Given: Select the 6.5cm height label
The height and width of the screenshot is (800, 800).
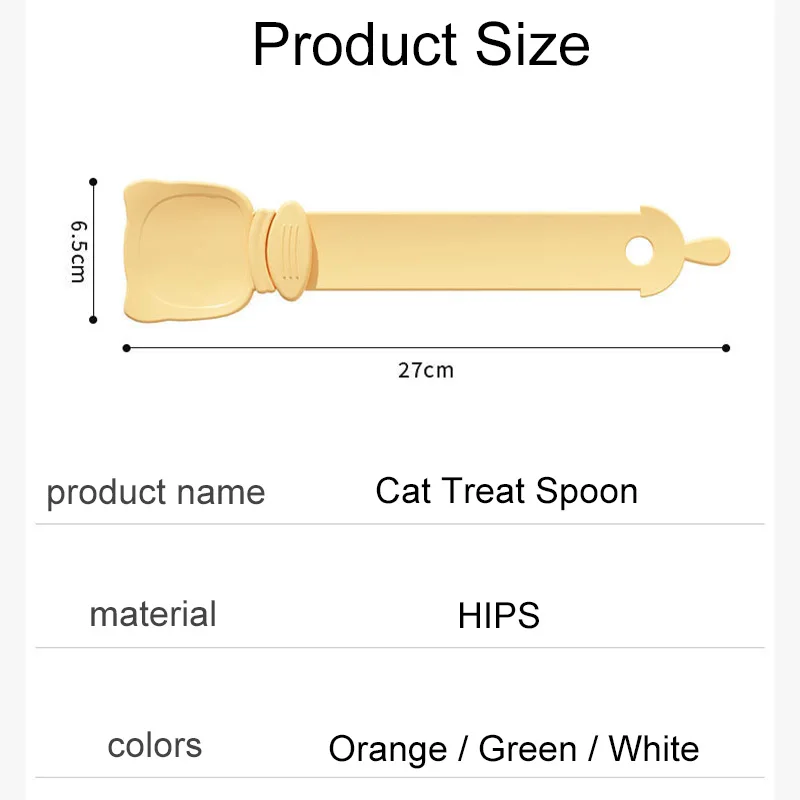Looking at the screenshot, I should [x=78, y=250].
